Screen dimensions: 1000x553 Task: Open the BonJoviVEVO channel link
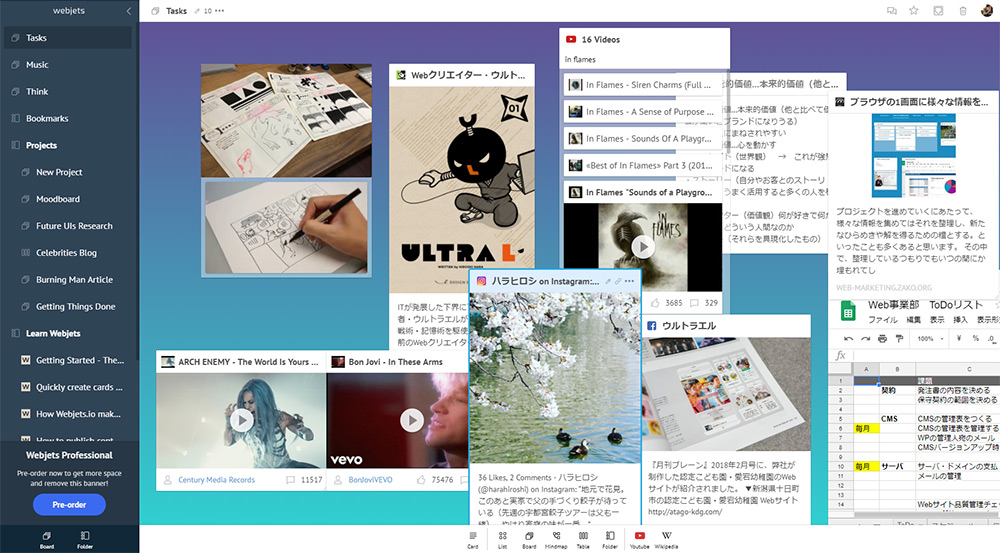pyautogui.click(x=371, y=480)
